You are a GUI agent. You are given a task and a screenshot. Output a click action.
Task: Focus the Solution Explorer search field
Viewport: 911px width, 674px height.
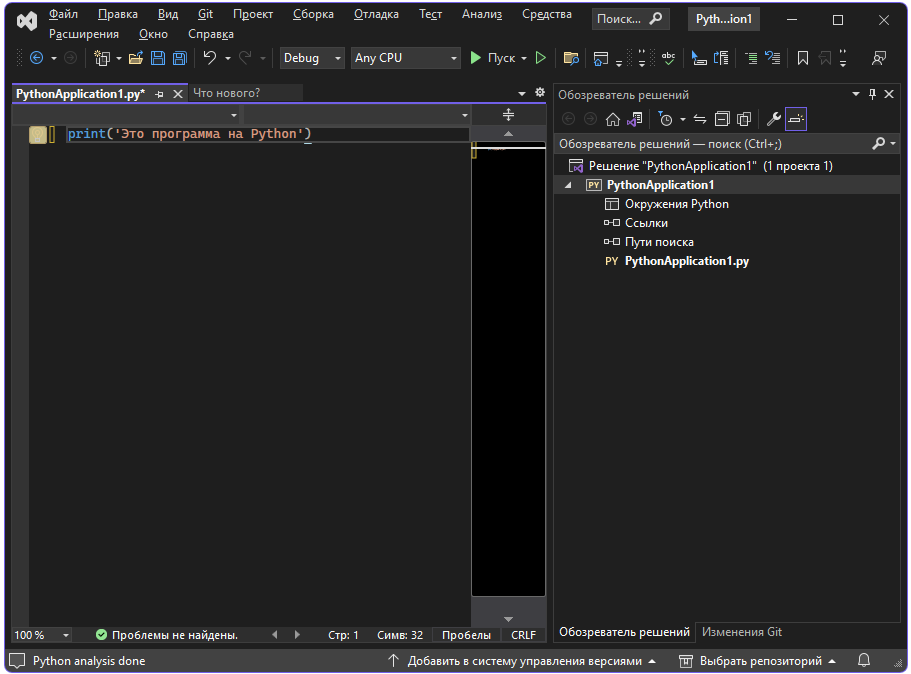click(x=715, y=144)
